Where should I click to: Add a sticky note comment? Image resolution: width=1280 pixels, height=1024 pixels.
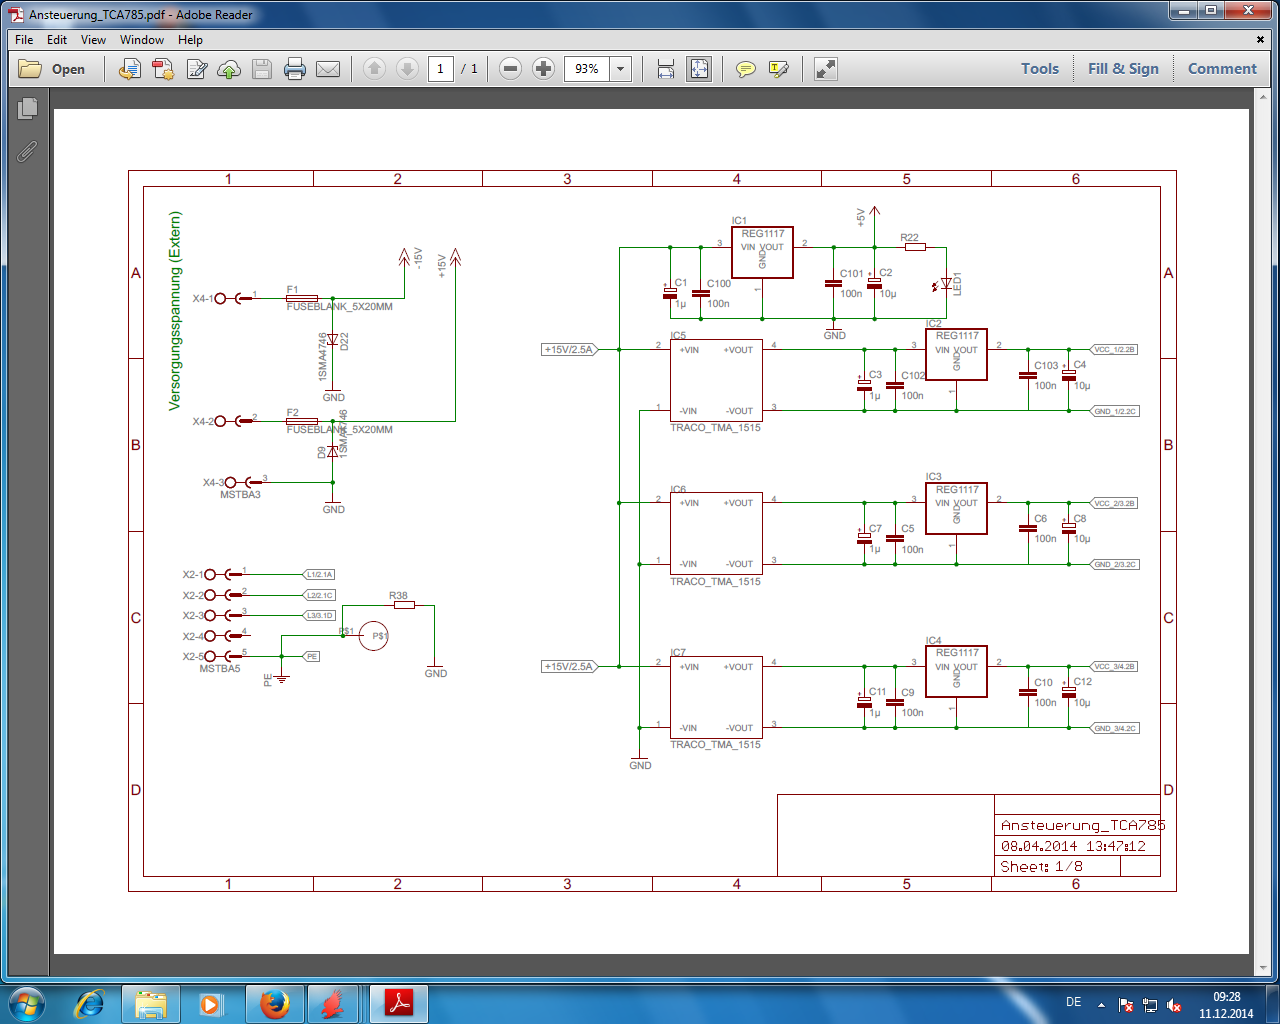click(745, 69)
